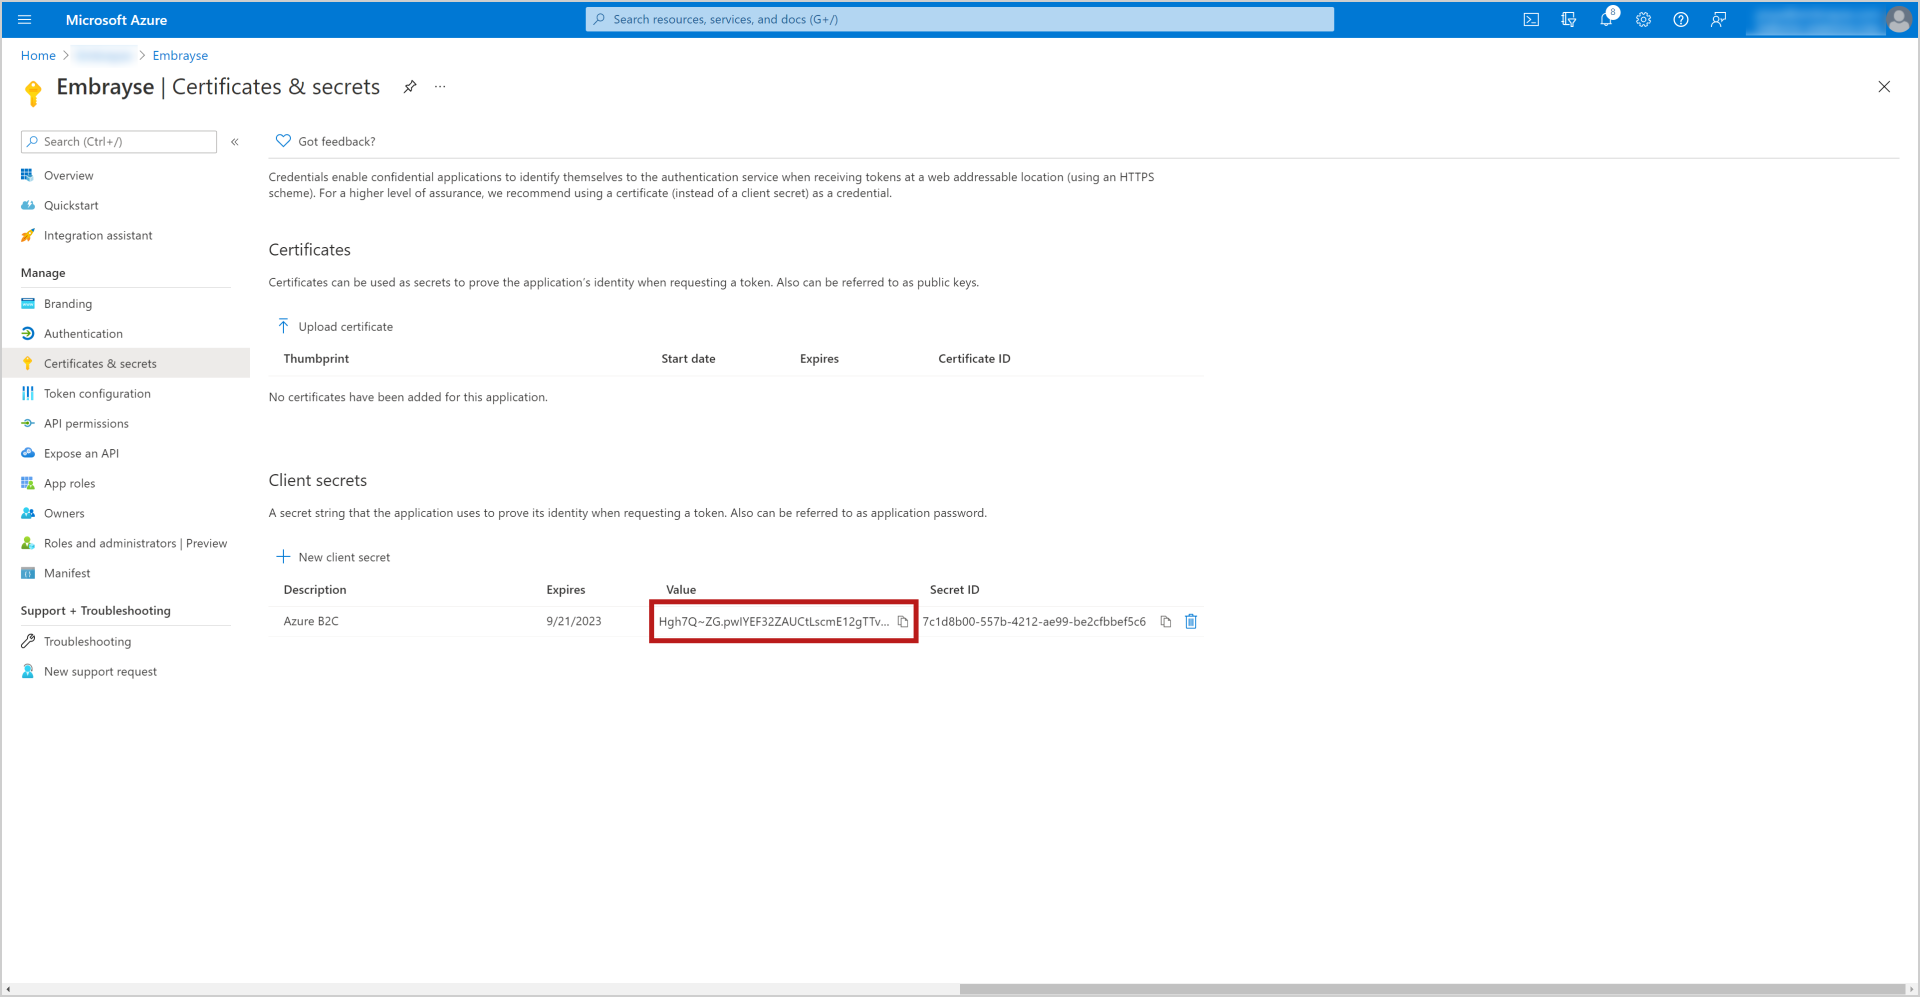Viewport: 1920px width, 997px height.
Task: Copy the client secret value
Action: coord(903,622)
